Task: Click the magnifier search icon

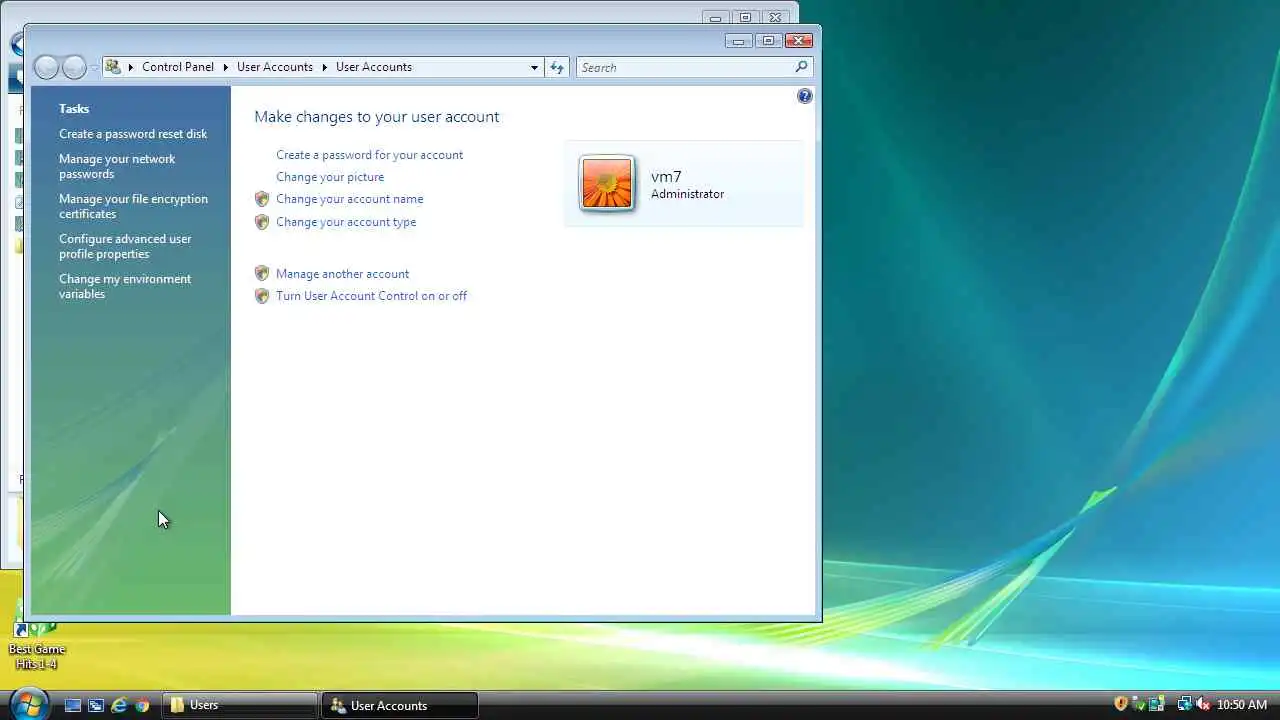Action: tap(801, 67)
